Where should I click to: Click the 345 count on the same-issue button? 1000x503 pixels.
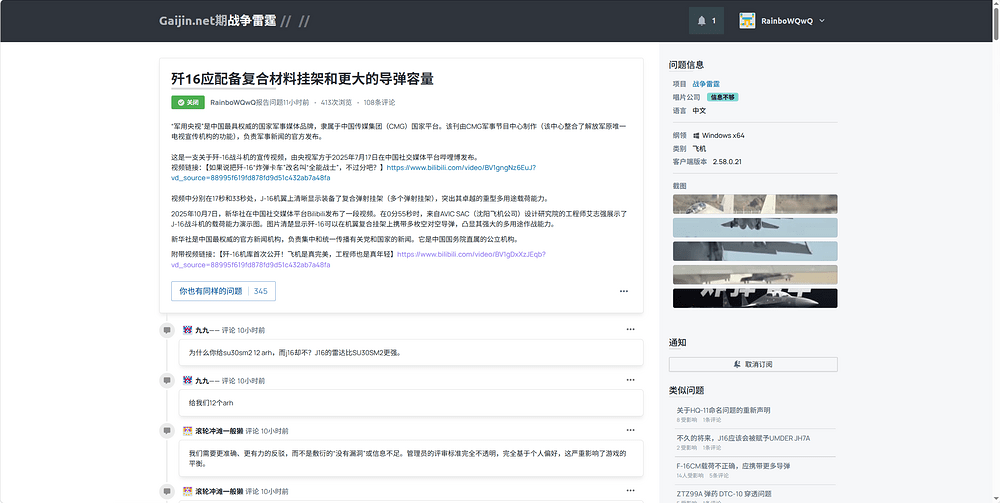[x=261, y=291]
